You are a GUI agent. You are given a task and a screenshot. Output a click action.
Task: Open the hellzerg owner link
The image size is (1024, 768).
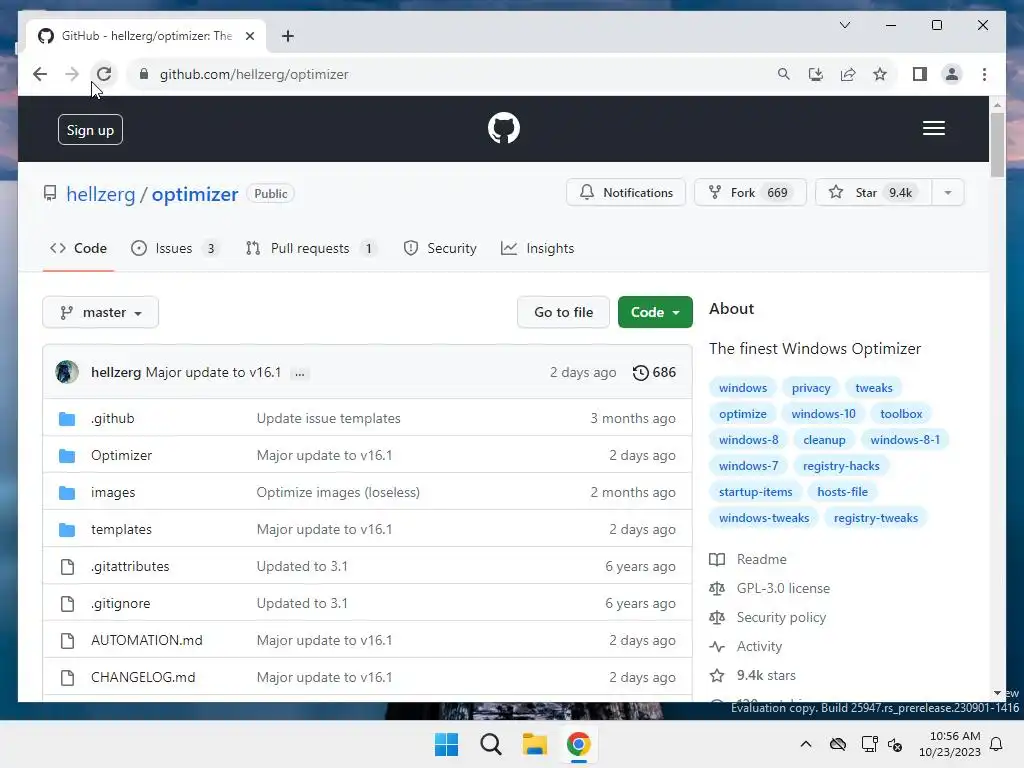[x=101, y=194]
